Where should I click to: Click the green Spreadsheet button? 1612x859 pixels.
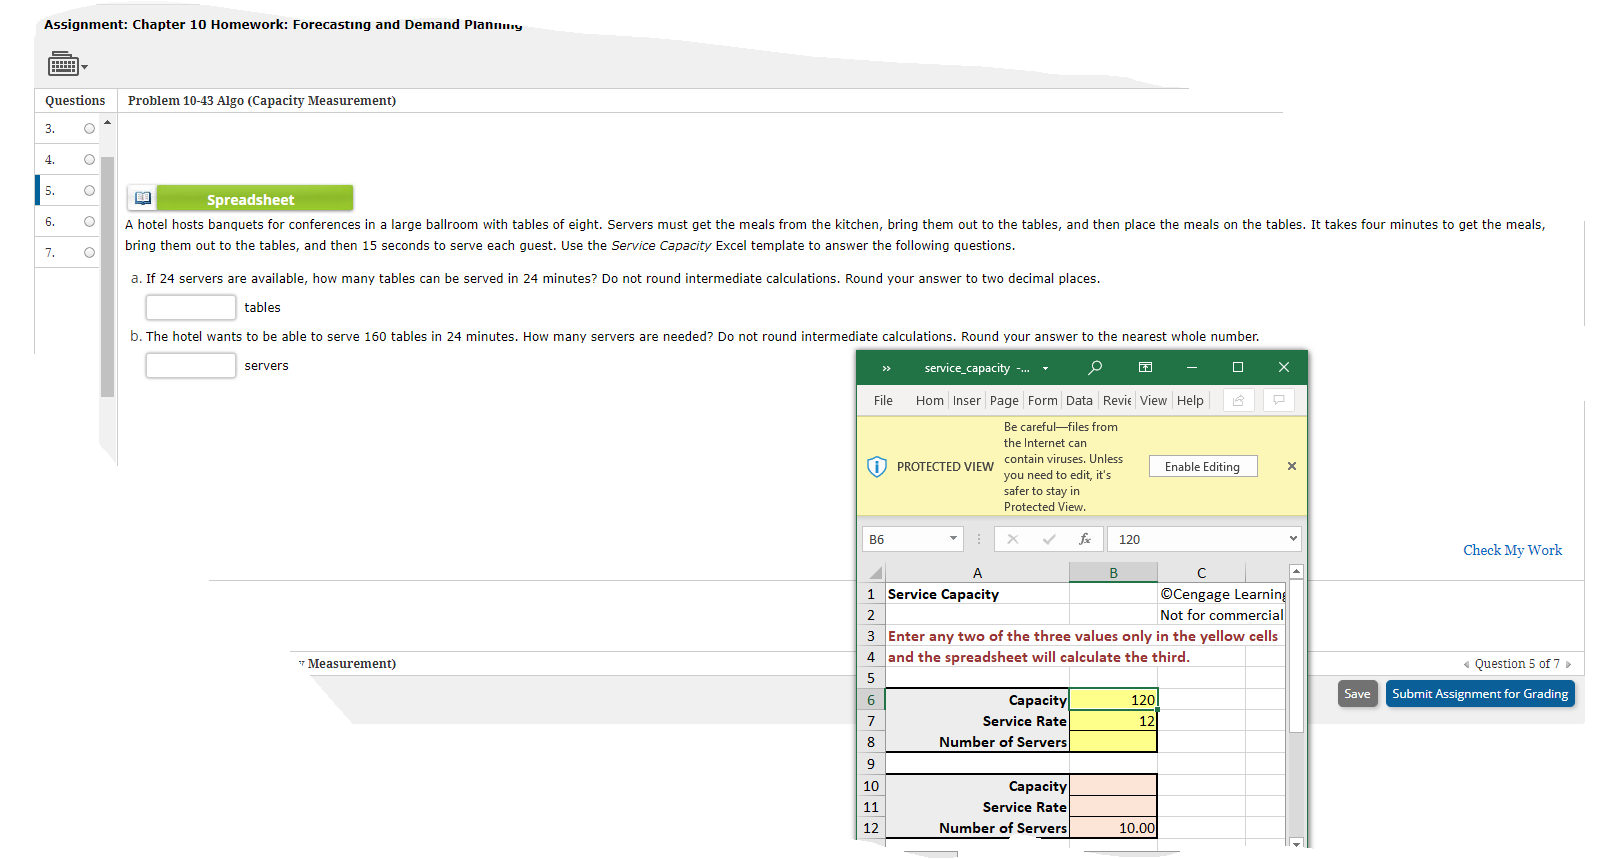tap(255, 198)
